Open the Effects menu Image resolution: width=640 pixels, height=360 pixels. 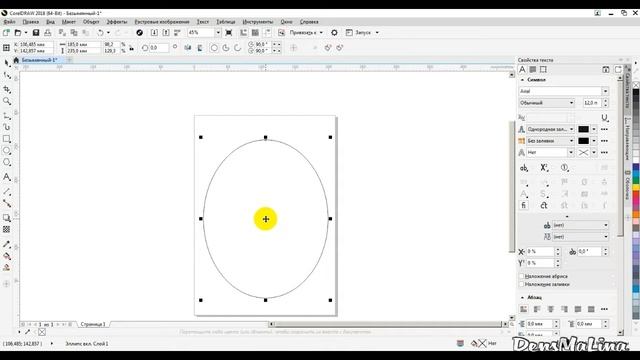117,22
